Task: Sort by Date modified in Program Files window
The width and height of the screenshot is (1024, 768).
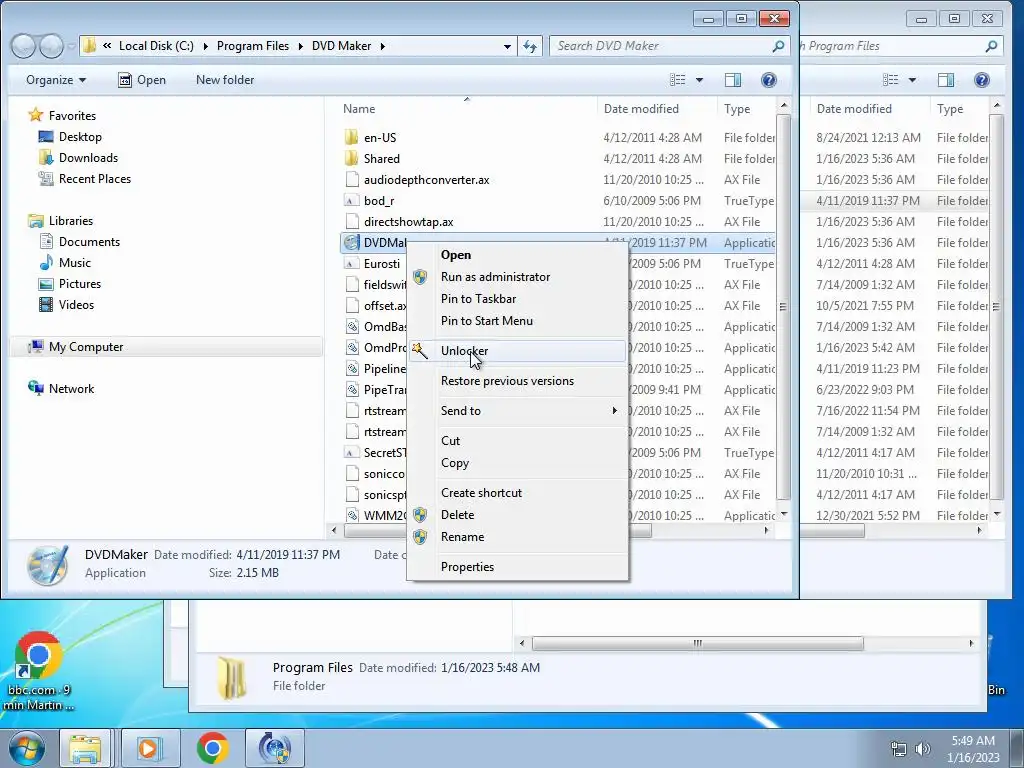Action: click(869, 108)
